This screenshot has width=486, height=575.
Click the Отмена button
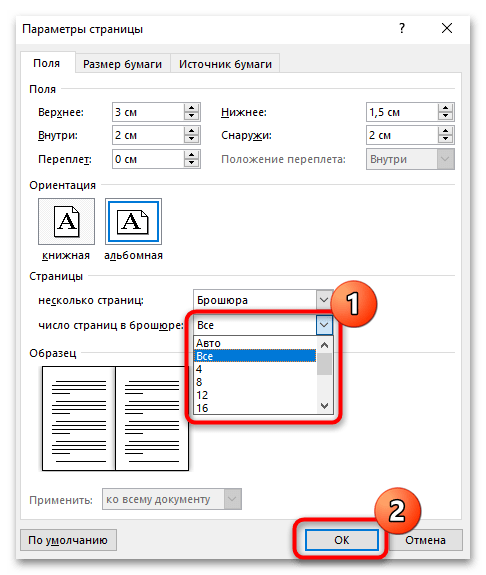coord(425,540)
